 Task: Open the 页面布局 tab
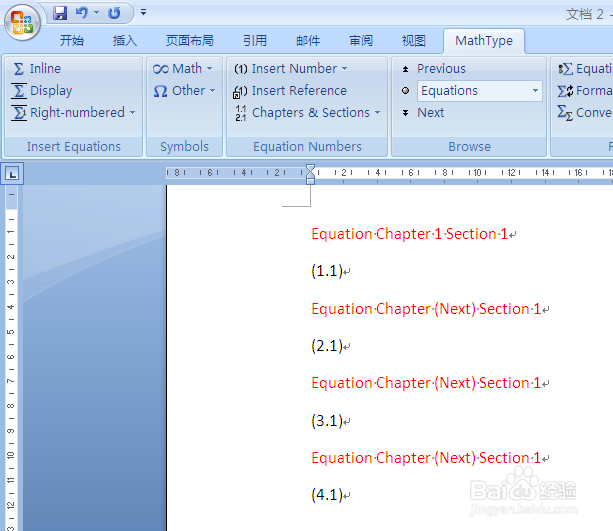point(190,40)
